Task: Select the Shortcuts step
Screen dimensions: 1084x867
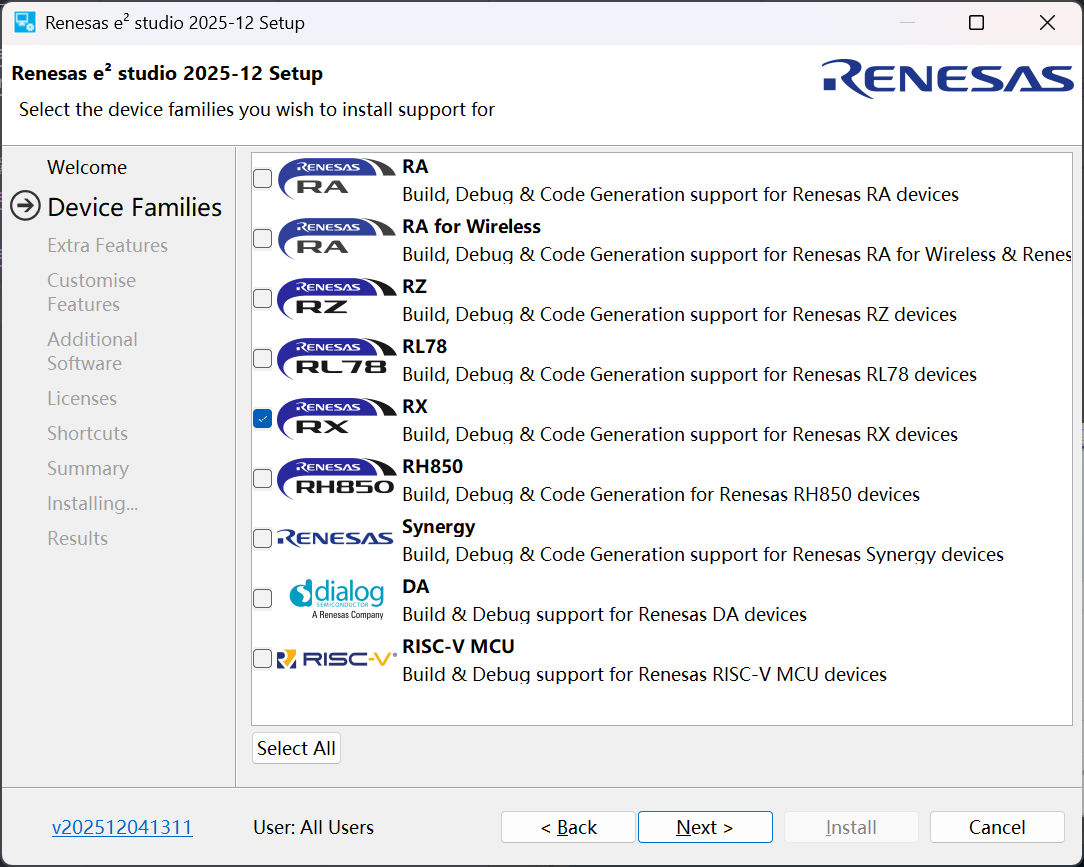Action: 87,434
